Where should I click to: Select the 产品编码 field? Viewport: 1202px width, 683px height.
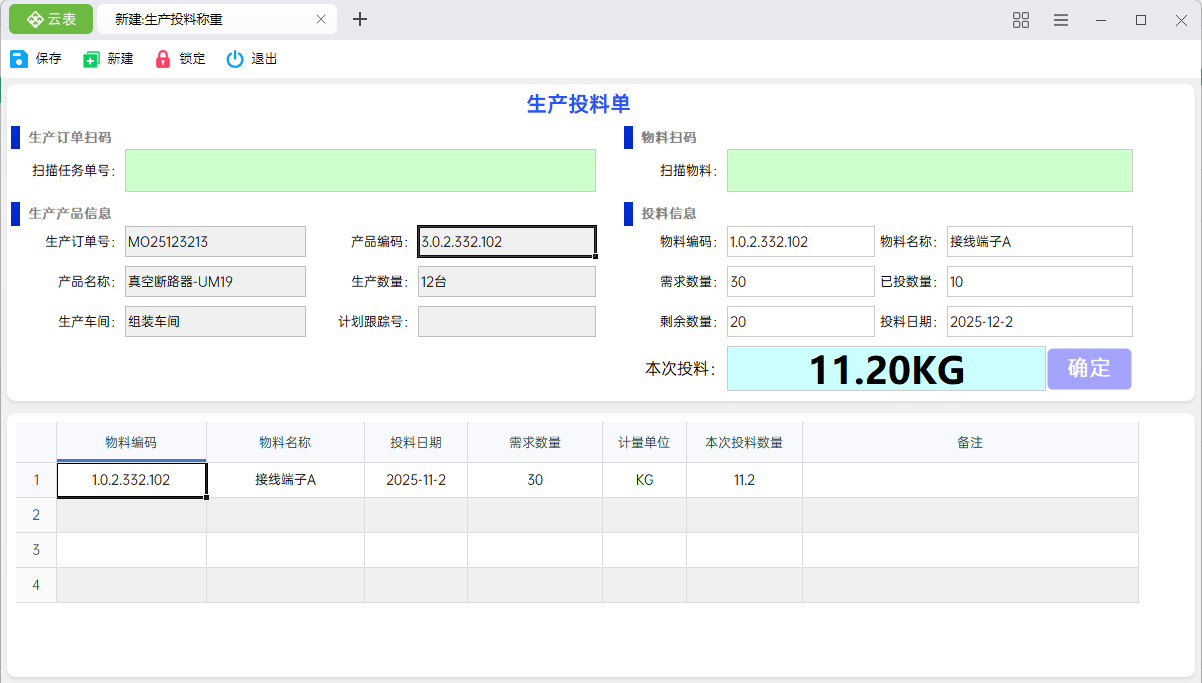click(506, 241)
